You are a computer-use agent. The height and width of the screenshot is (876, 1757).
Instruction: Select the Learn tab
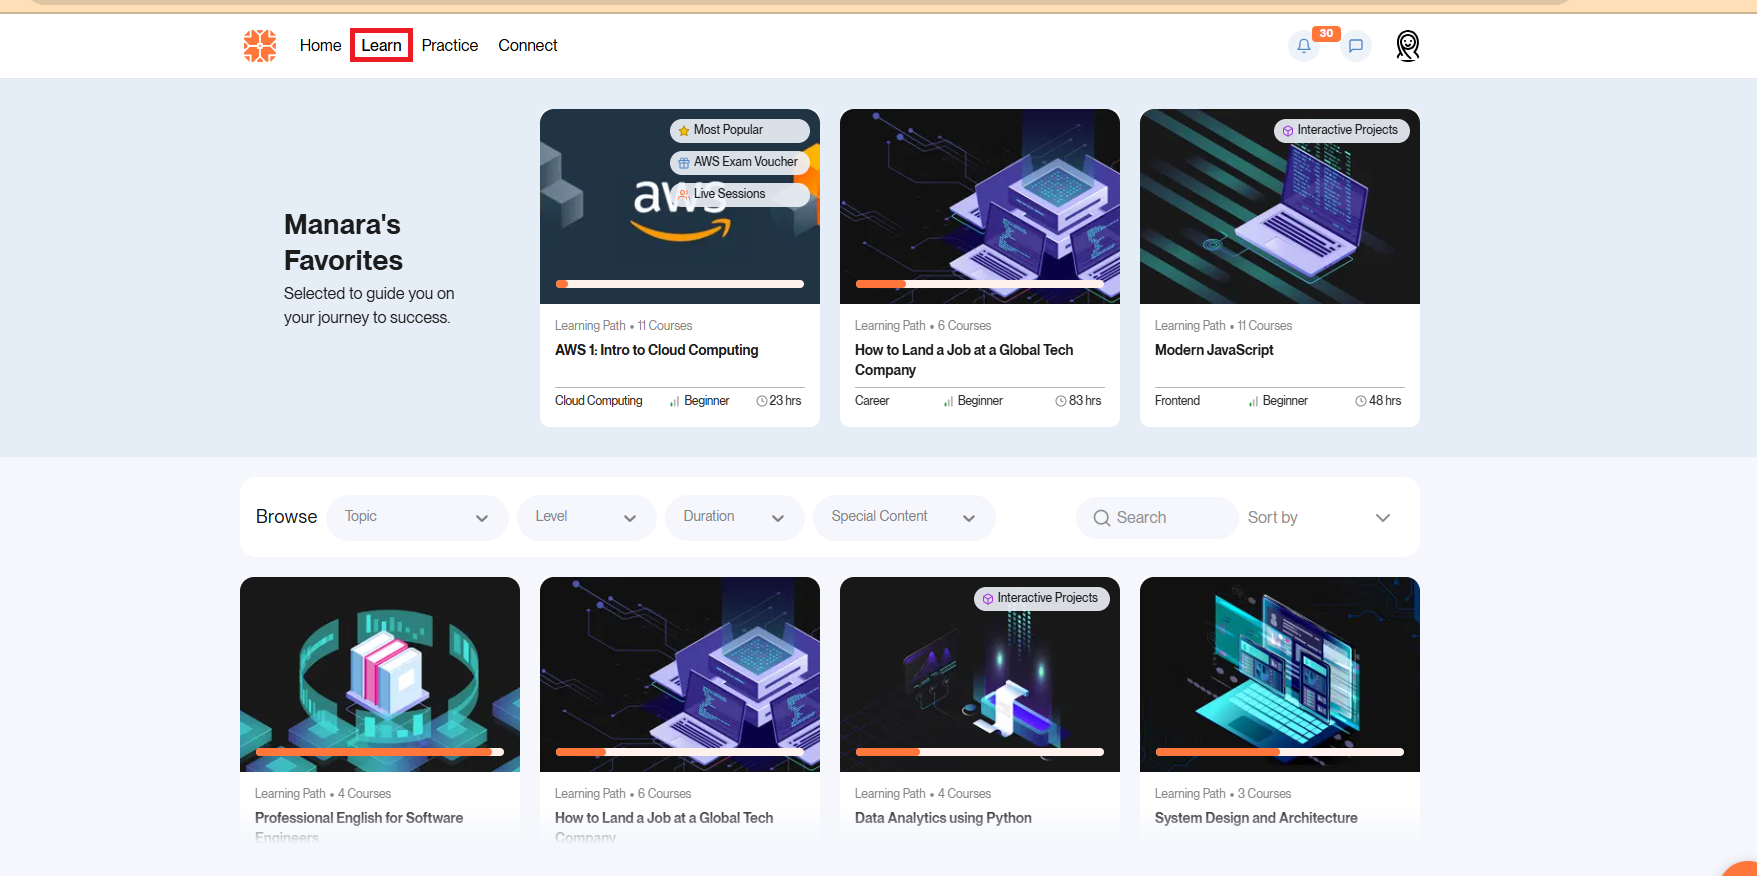[x=381, y=45]
